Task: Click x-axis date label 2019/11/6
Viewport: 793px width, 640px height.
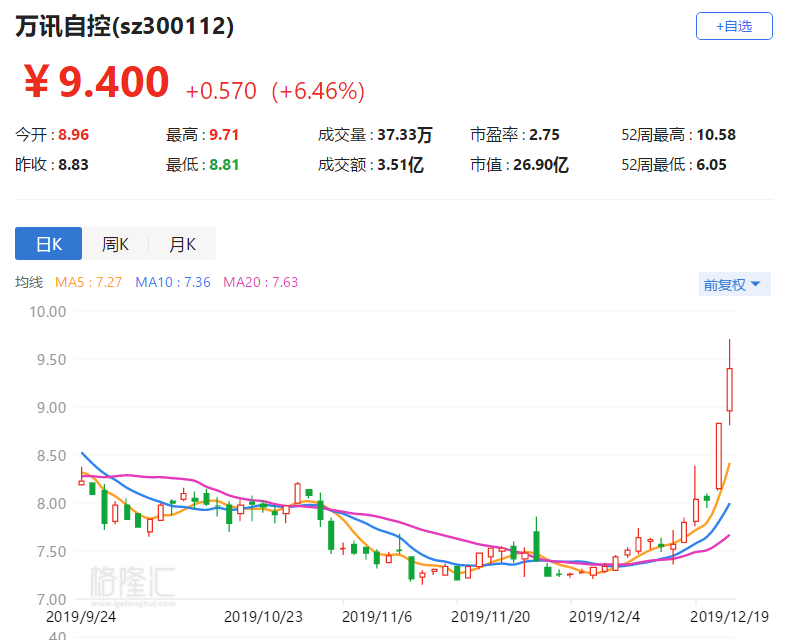Action: coord(377,617)
